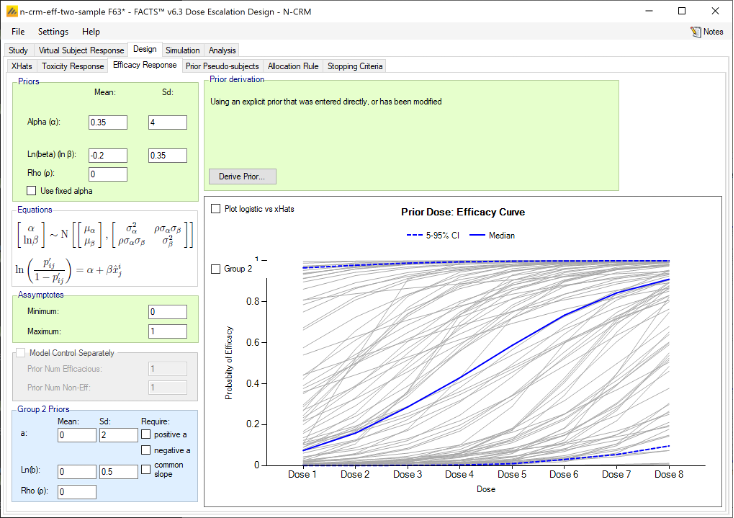Enable the common slope checkbox
The image size is (734, 518).
(x=147, y=468)
